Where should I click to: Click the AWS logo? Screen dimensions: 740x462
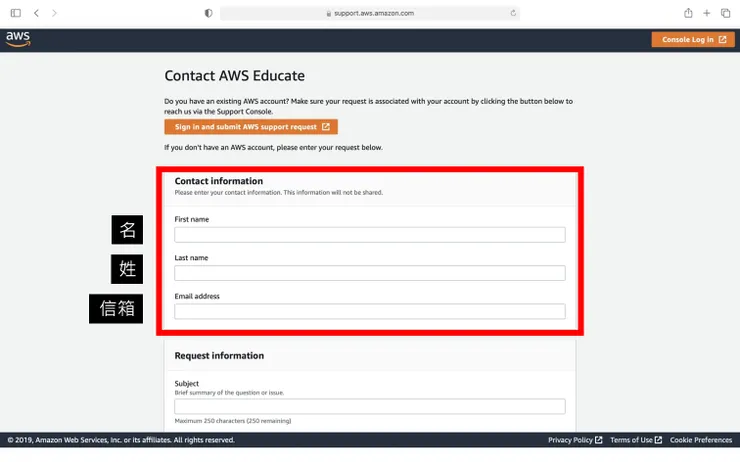pos(18,38)
